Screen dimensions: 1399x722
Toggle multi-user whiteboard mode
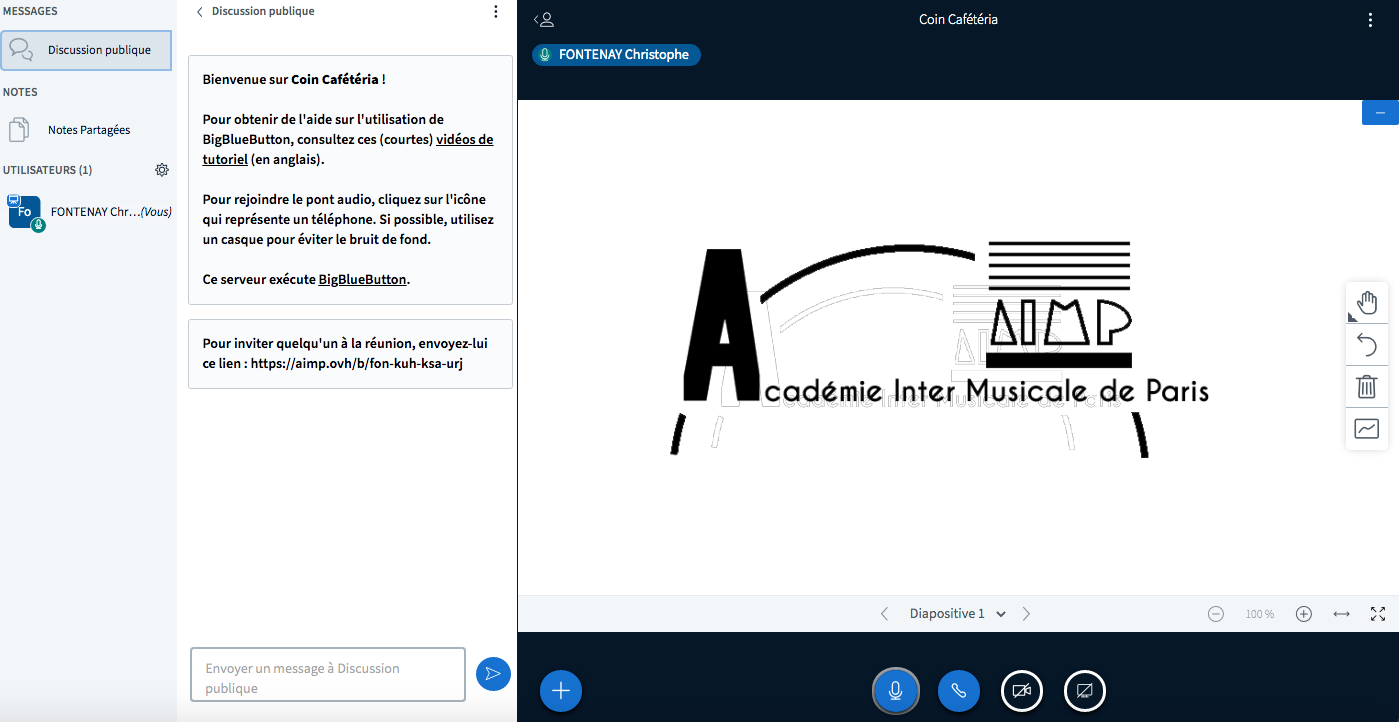1367,429
